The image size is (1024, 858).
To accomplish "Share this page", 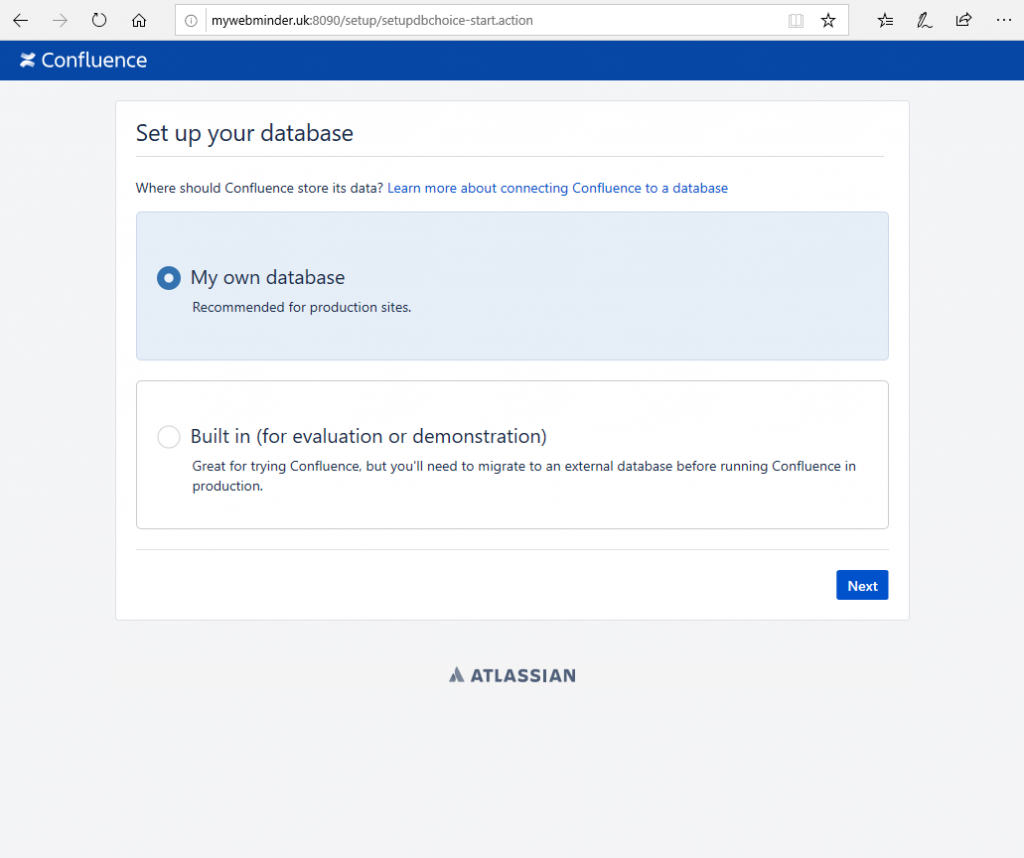I will [964, 20].
